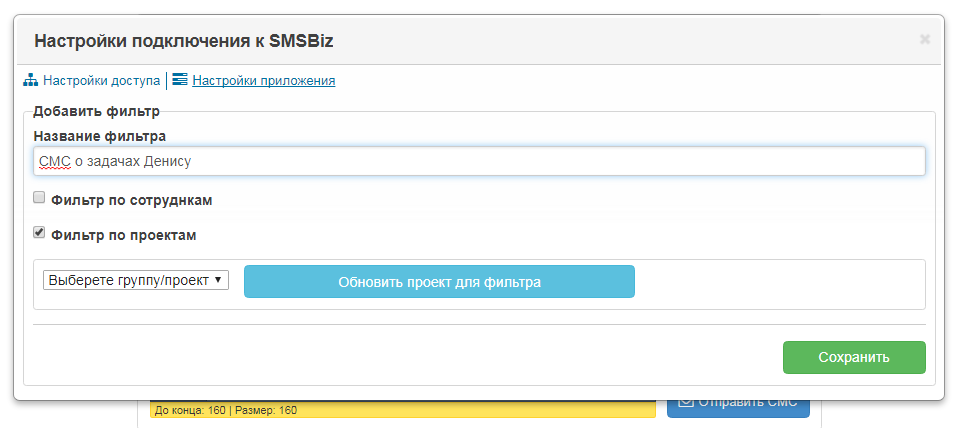
Task: Switch to Настройки приложения tab link
Action: pos(264,80)
